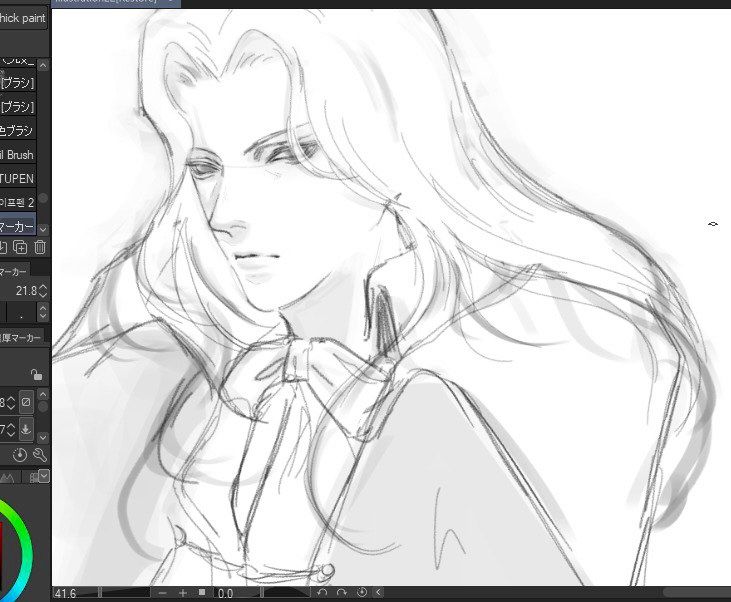
Task: Open the brush size preset stepper
Action: point(43,312)
